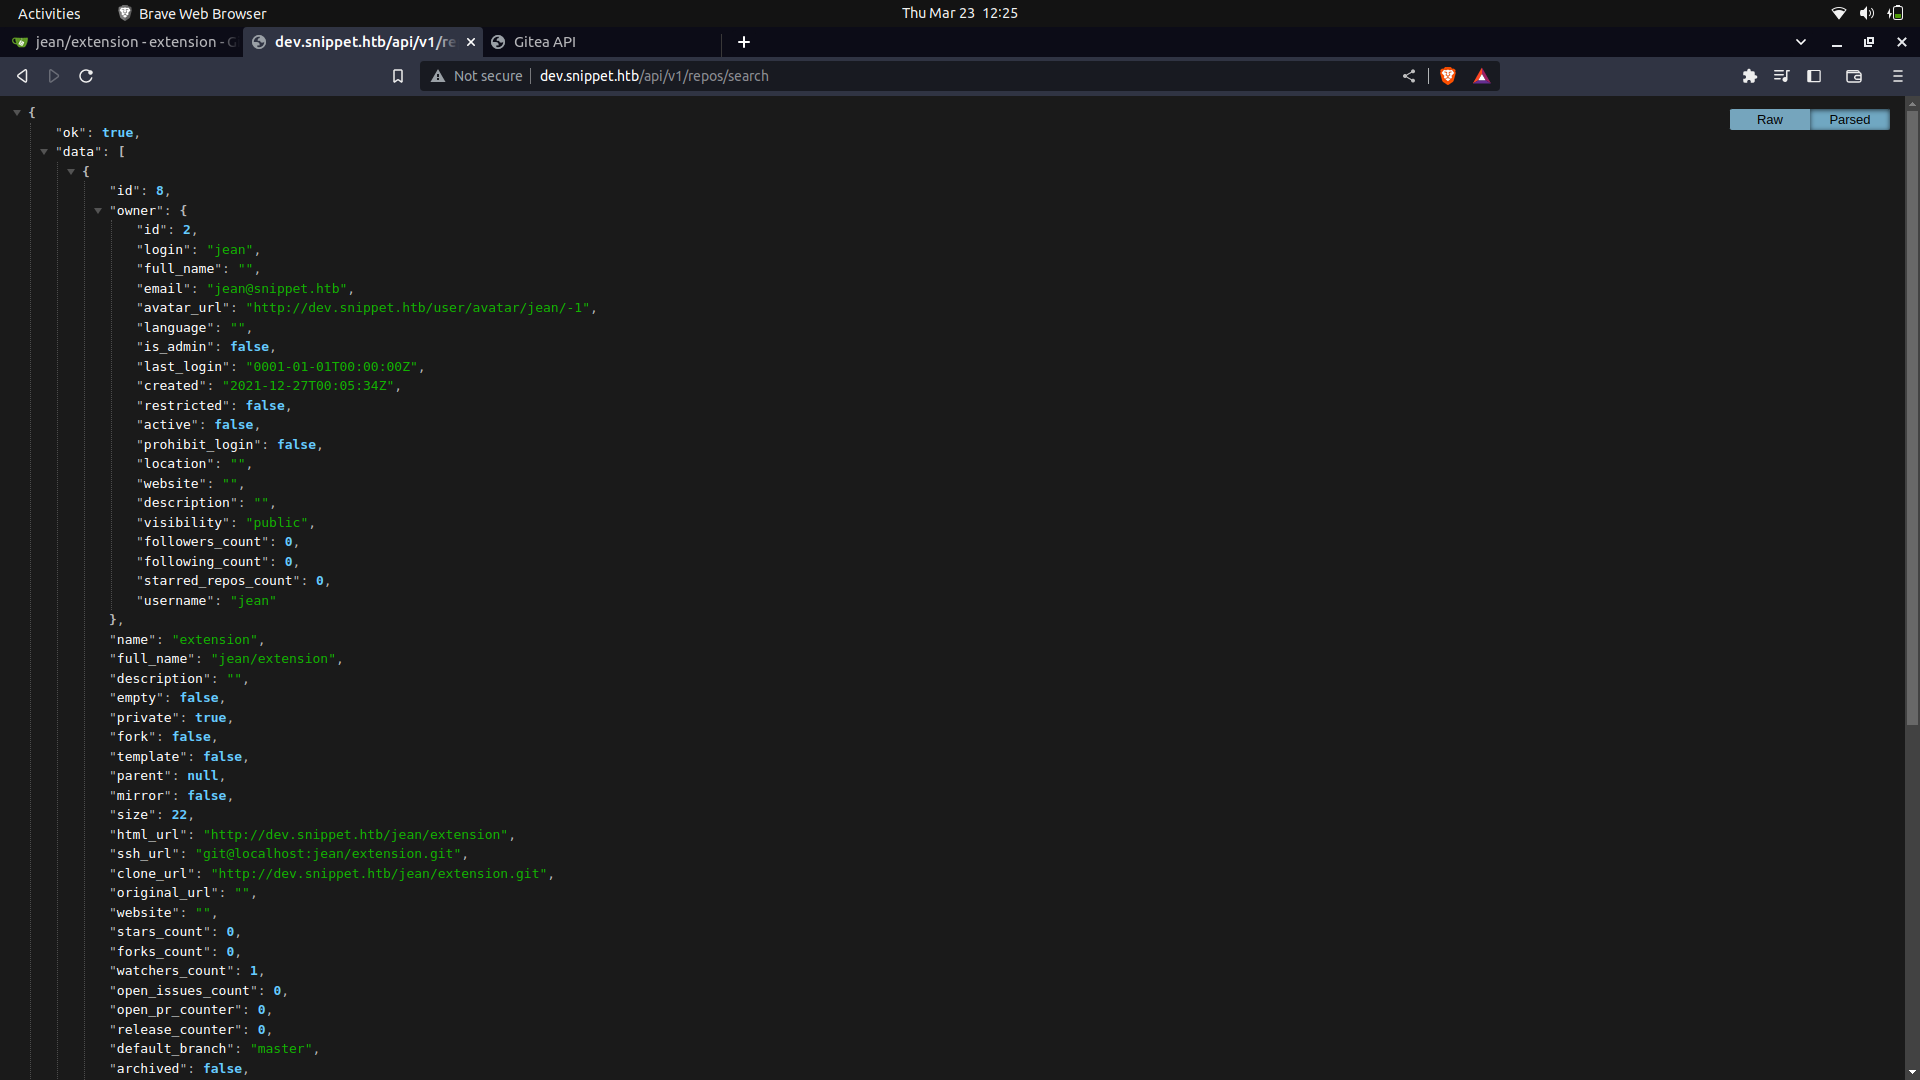Open the Brave Wallet icon
Viewport: 1920px width, 1080px height.
click(1854, 75)
